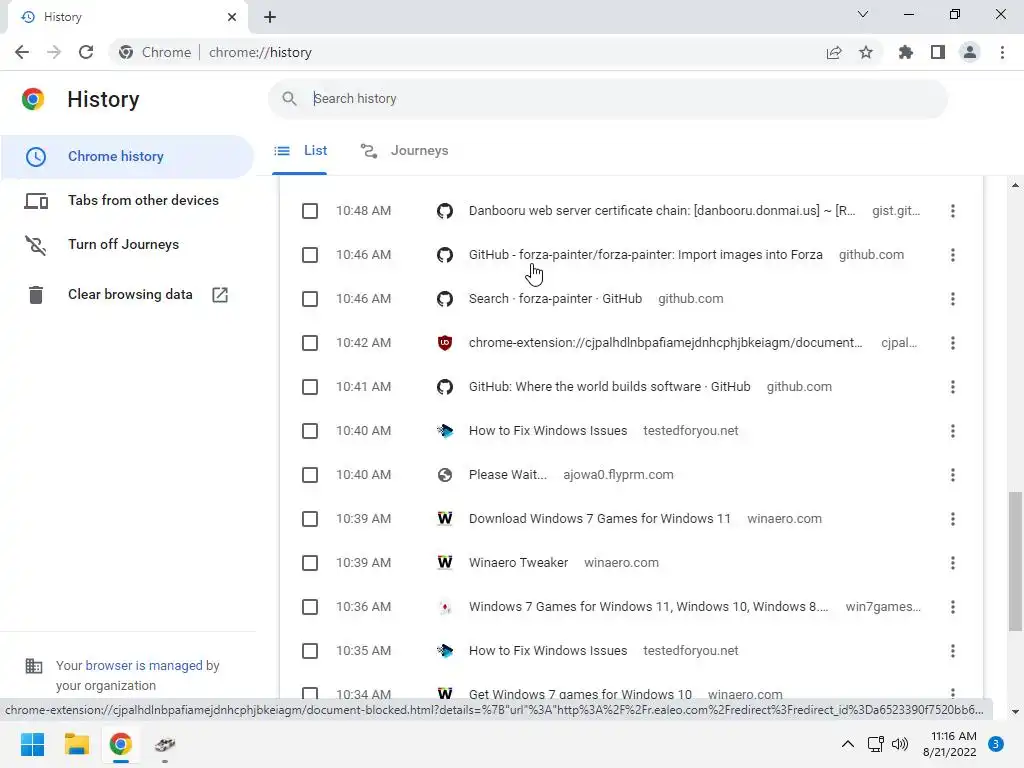
Task: Open the profile avatar icon
Action: [970, 52]
